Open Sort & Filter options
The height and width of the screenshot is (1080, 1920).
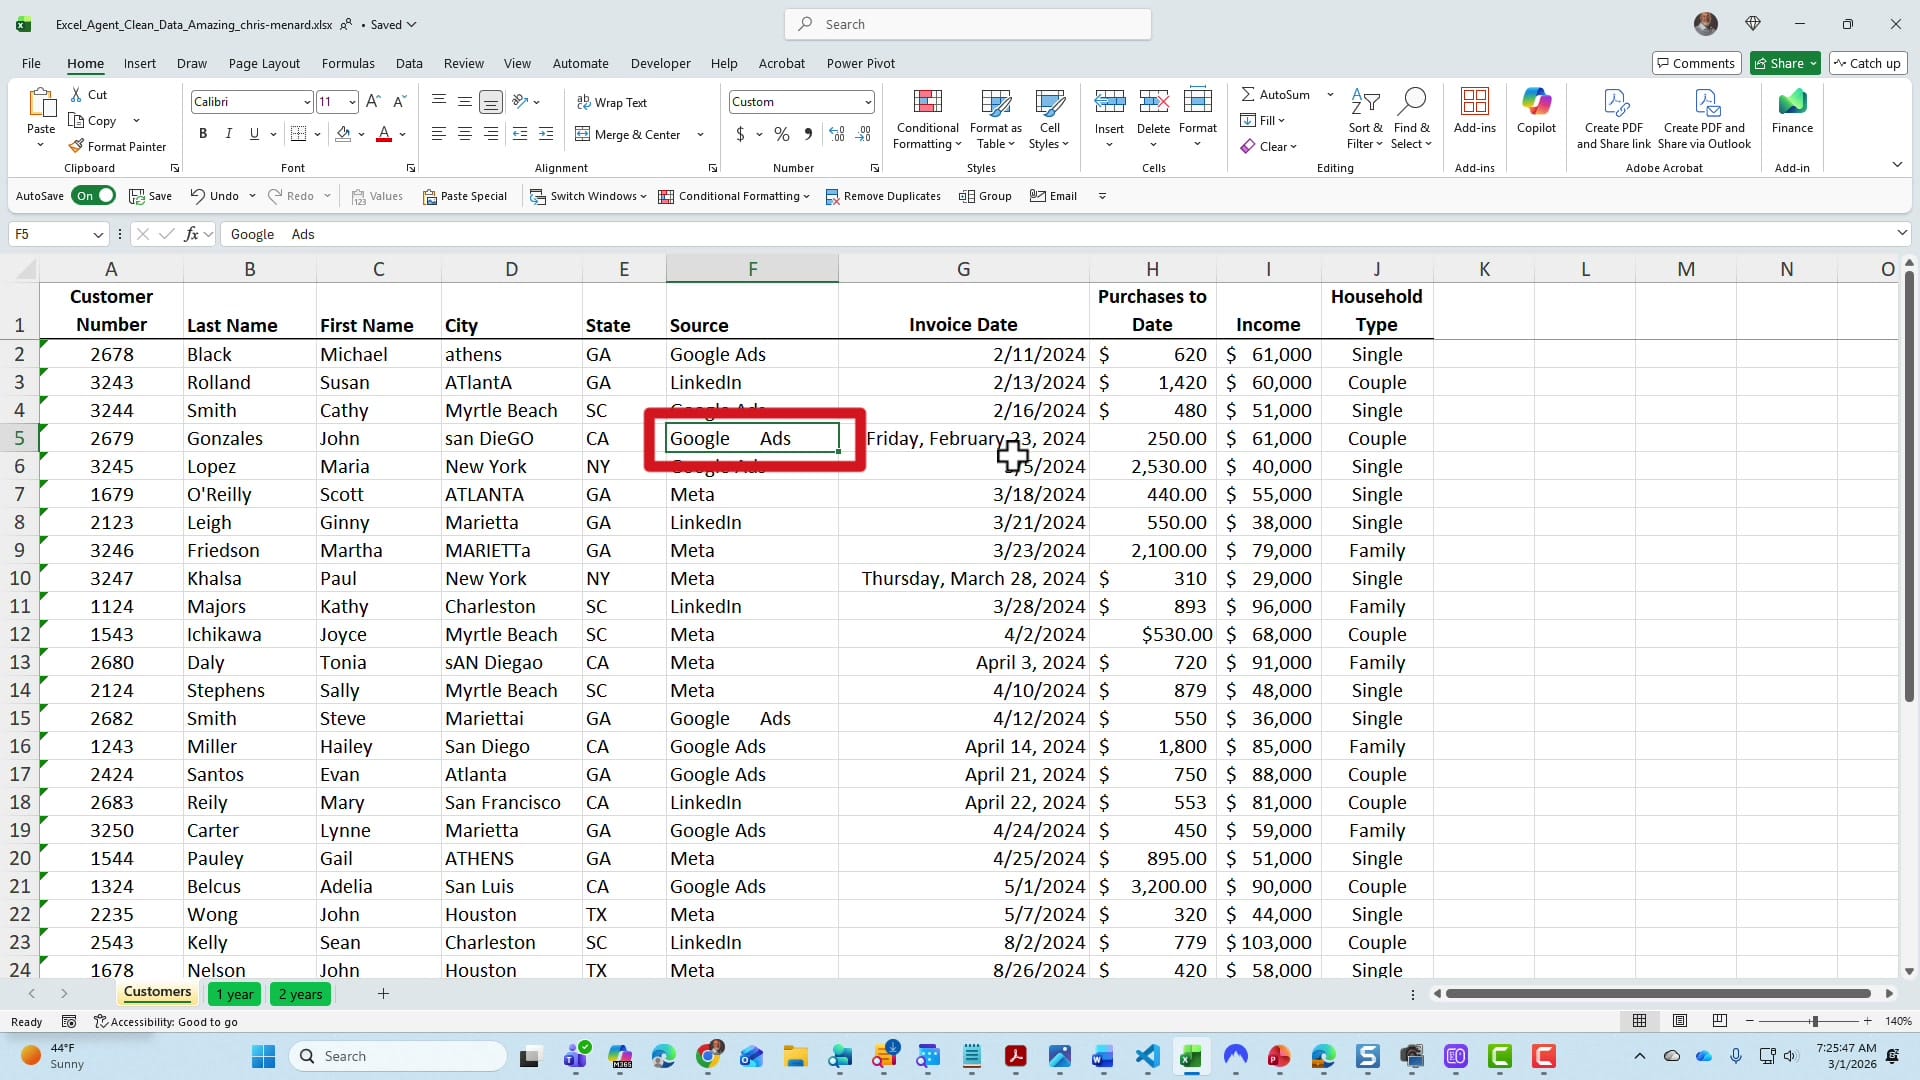click(x=1366, y=118)
